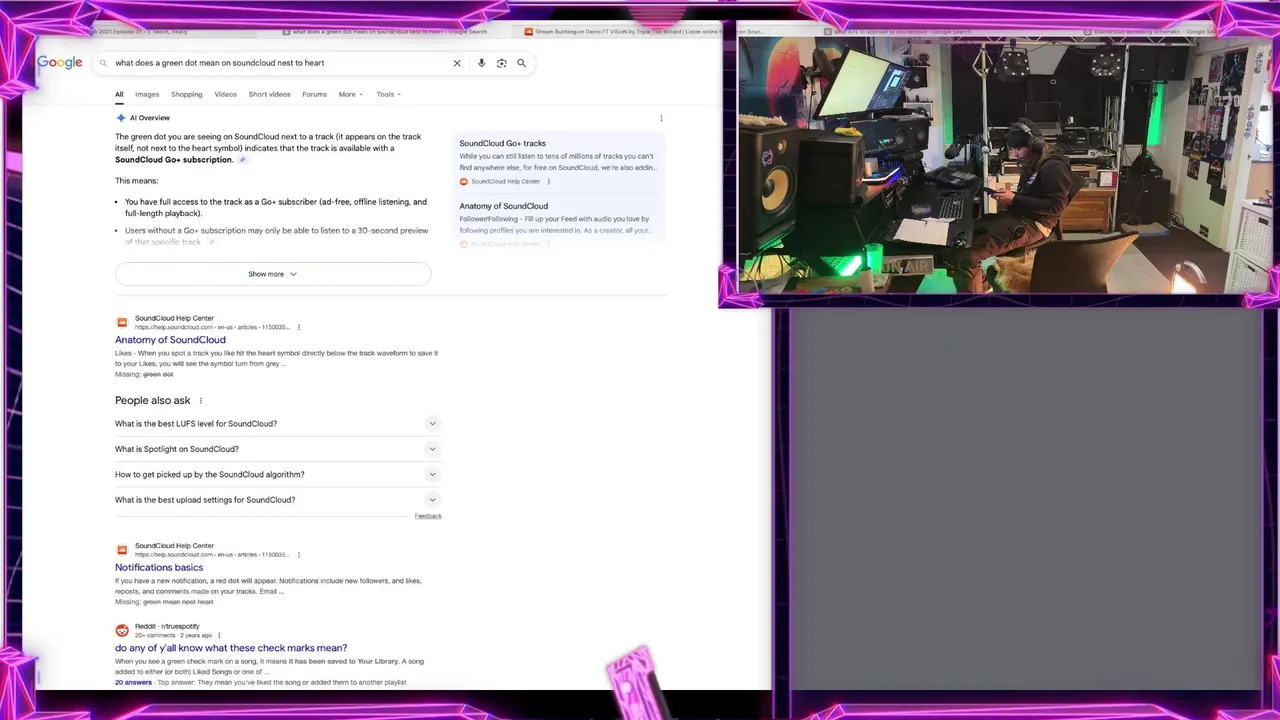Switch to the Shopping tab
Image resolution: width=1280 pixels, height=720 pixels.
(187, 94)
